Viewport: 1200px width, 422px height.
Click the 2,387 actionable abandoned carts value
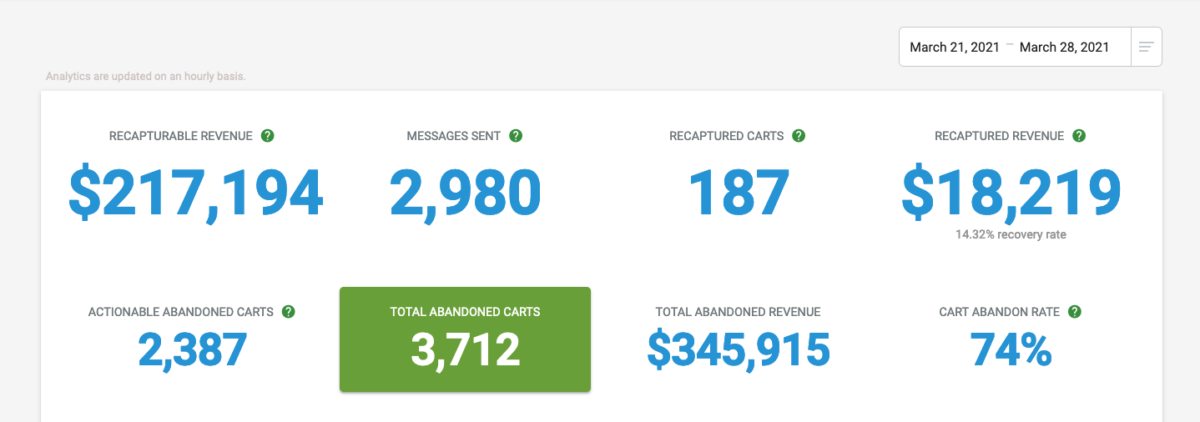tap(191, 349)
